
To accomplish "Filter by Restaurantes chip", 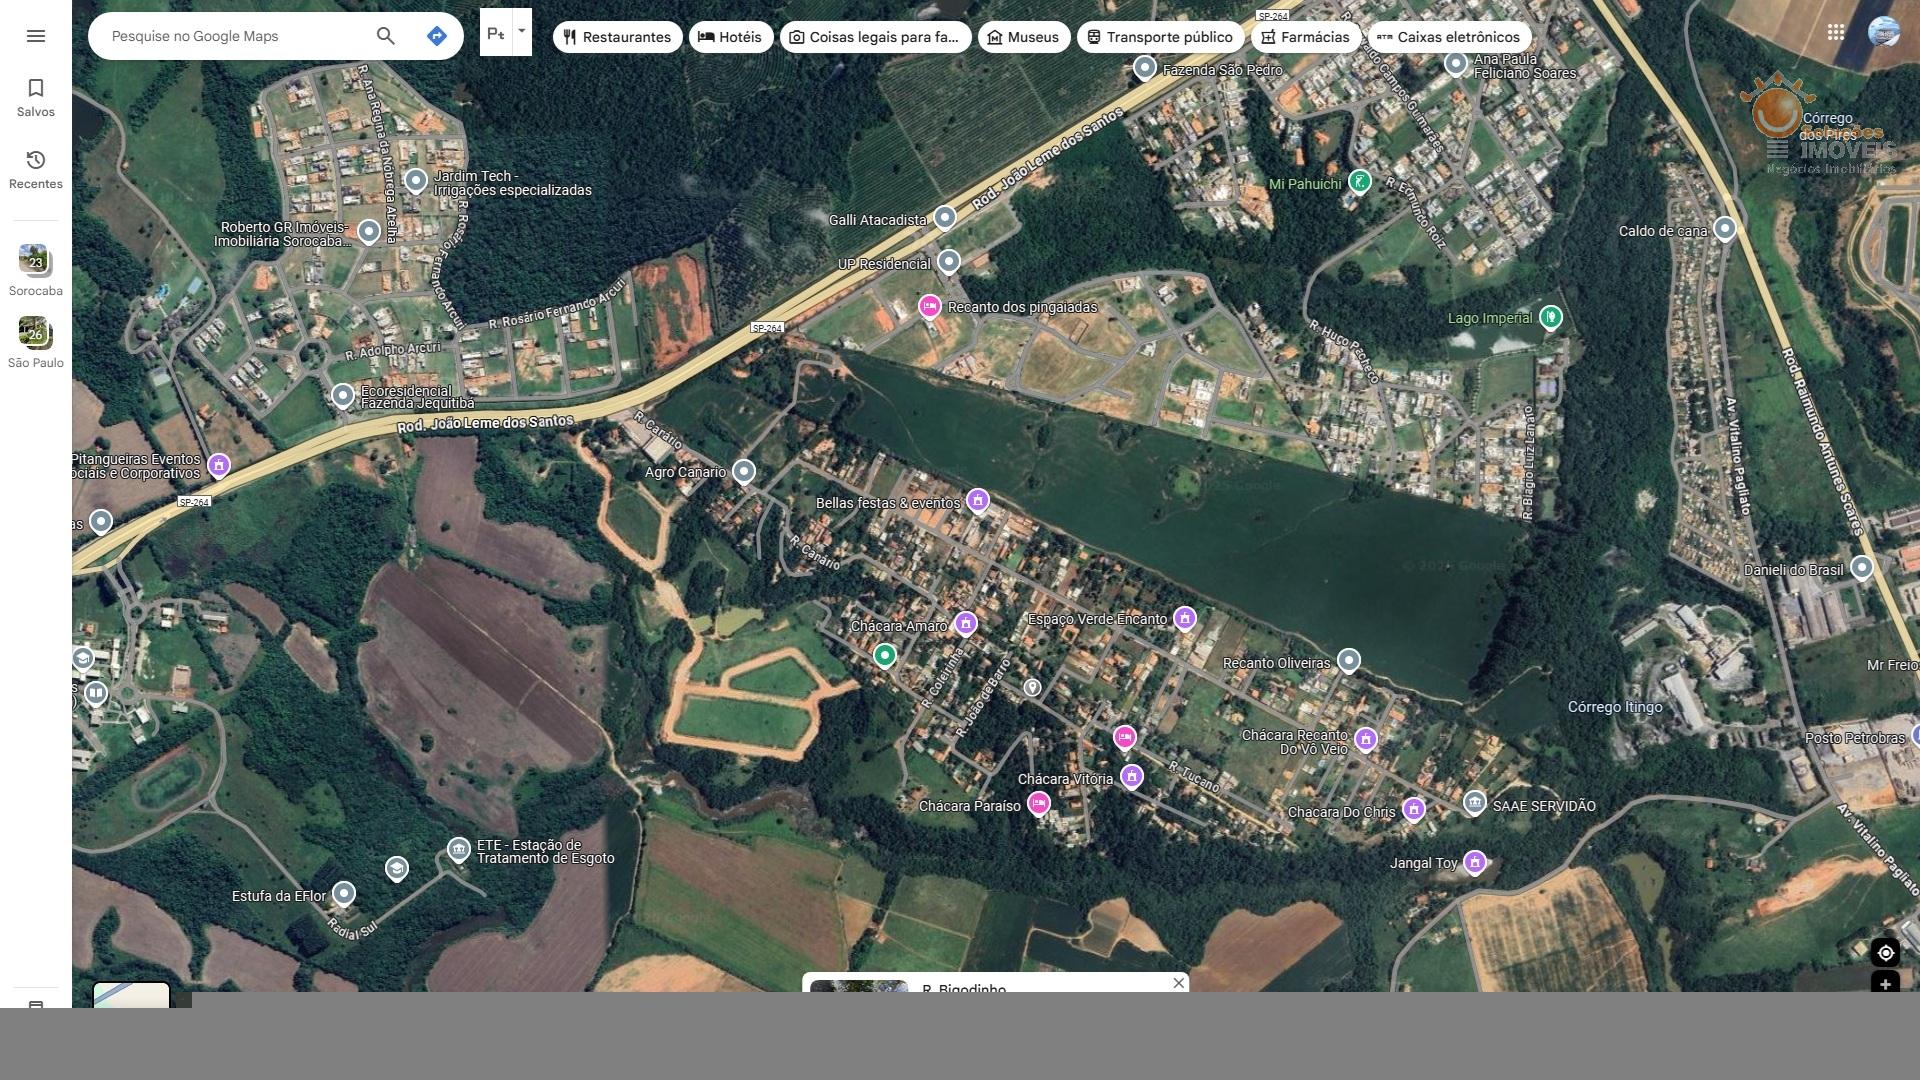I will coord(617,37).
